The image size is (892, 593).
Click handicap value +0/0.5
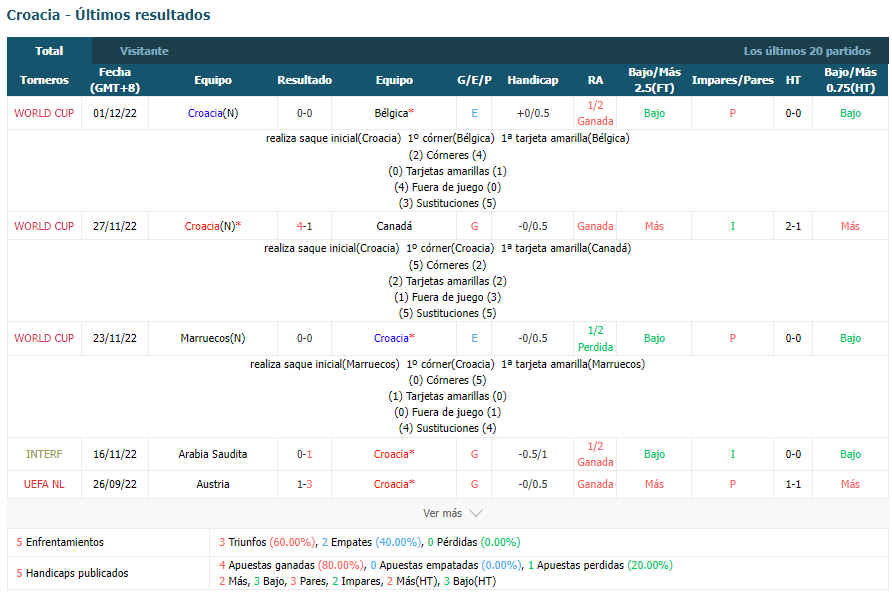tap(532, 113)
